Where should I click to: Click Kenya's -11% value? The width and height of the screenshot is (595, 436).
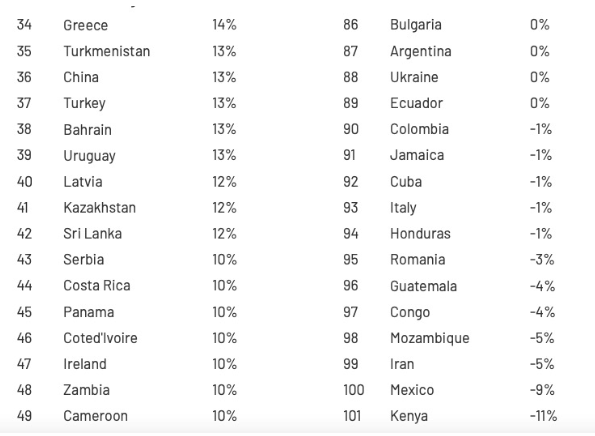pyautogui.click(x=543, y=416)
